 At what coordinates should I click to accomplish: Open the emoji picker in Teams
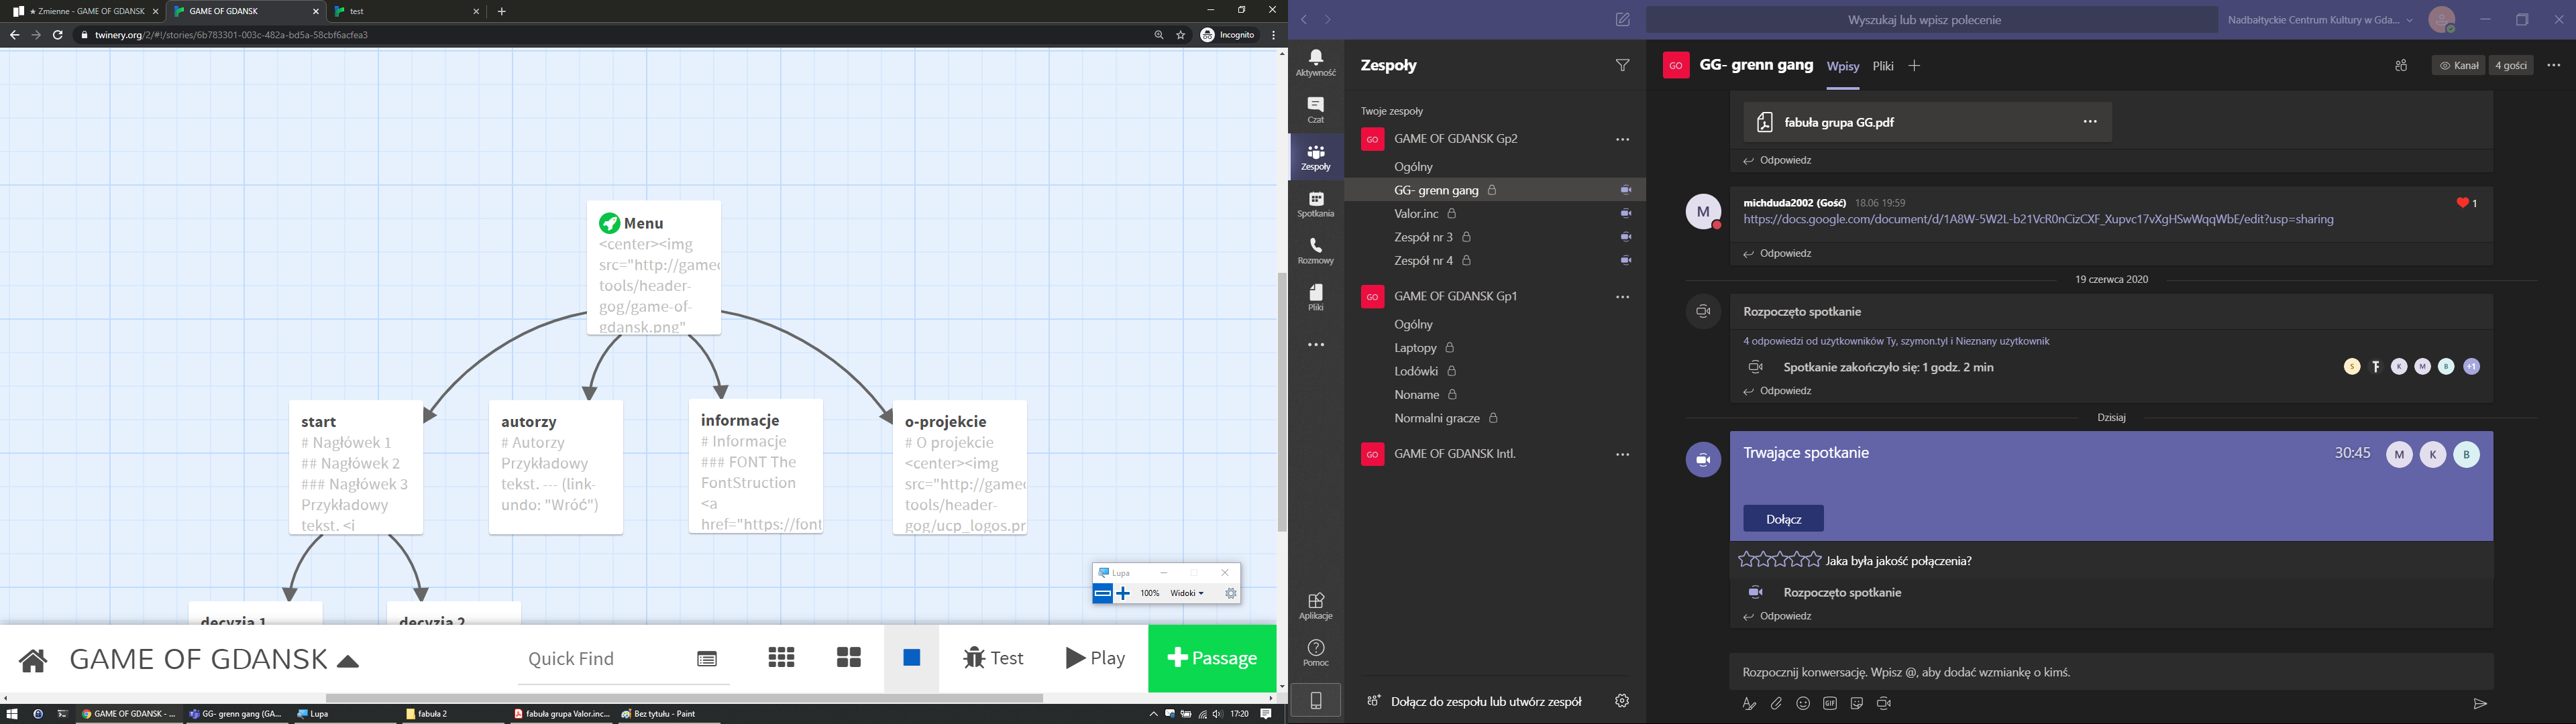tap(1803, 704)
